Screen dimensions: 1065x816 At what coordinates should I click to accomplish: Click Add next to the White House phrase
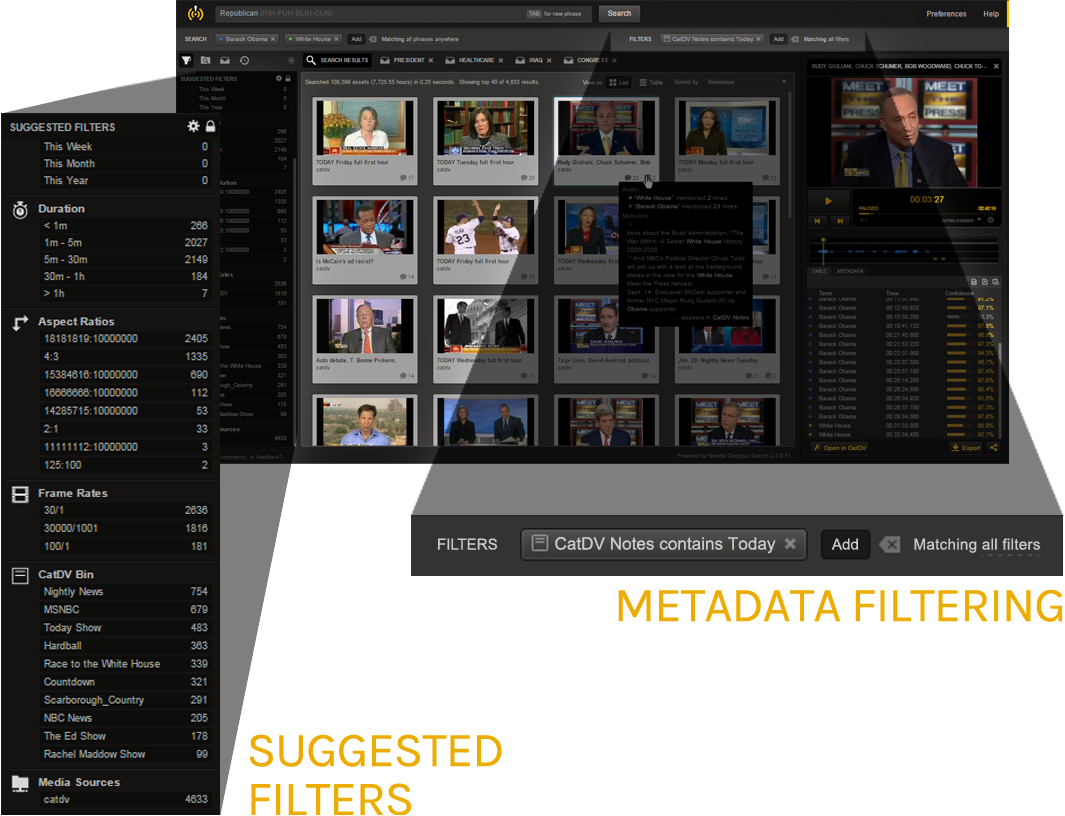point(356,39)
